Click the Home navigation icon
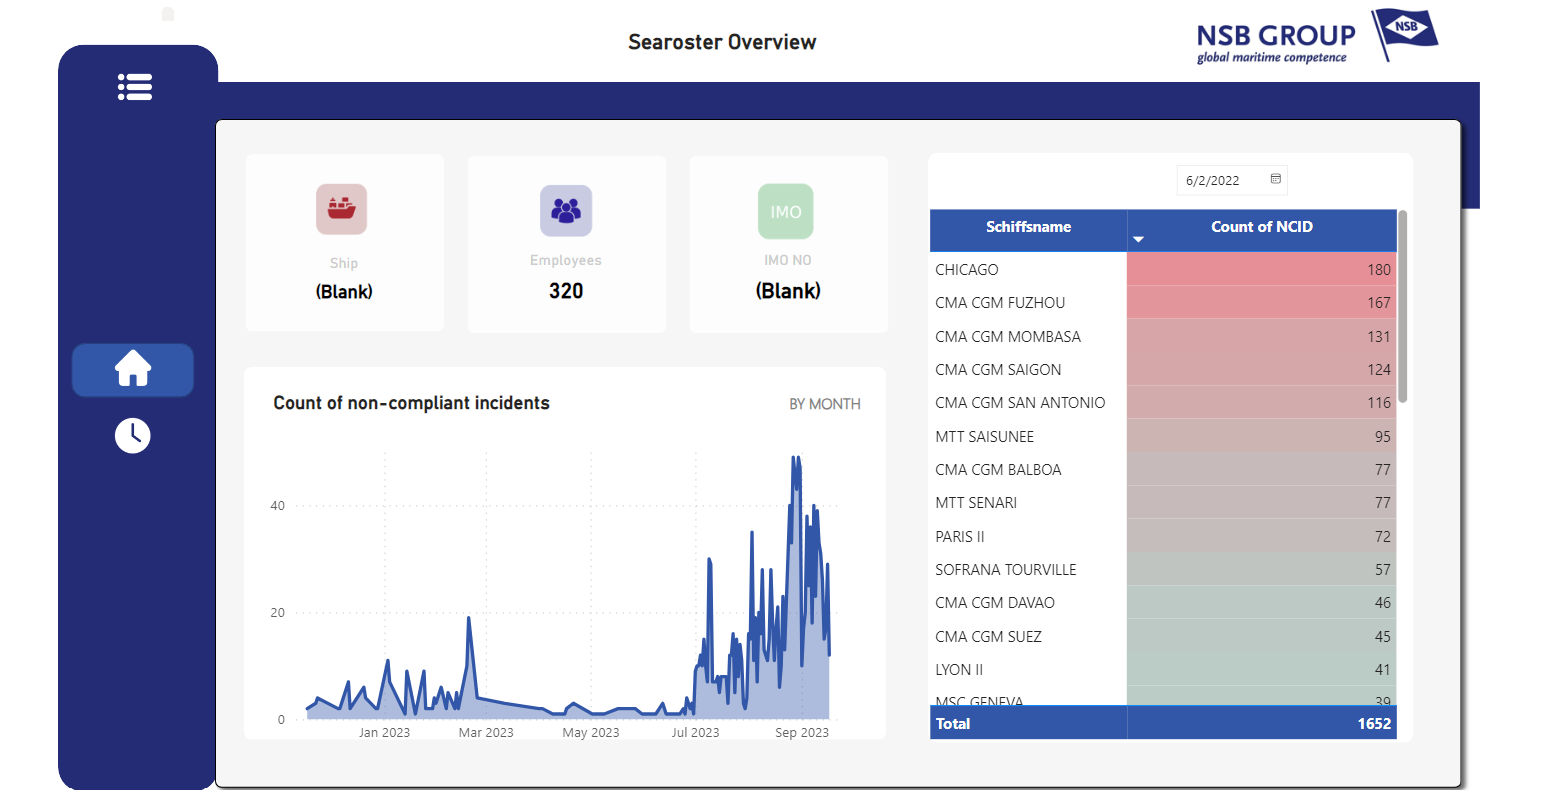 click(133, 369)
